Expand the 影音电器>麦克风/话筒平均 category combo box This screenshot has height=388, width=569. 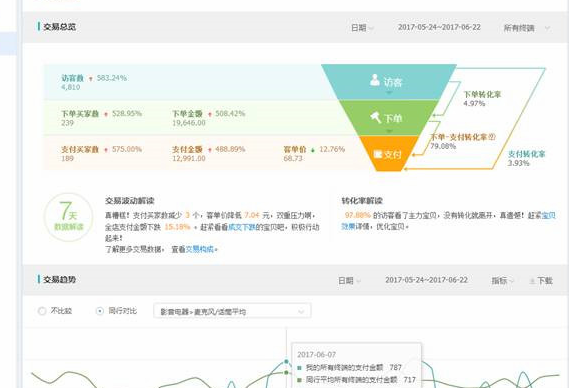pos(232,311)
